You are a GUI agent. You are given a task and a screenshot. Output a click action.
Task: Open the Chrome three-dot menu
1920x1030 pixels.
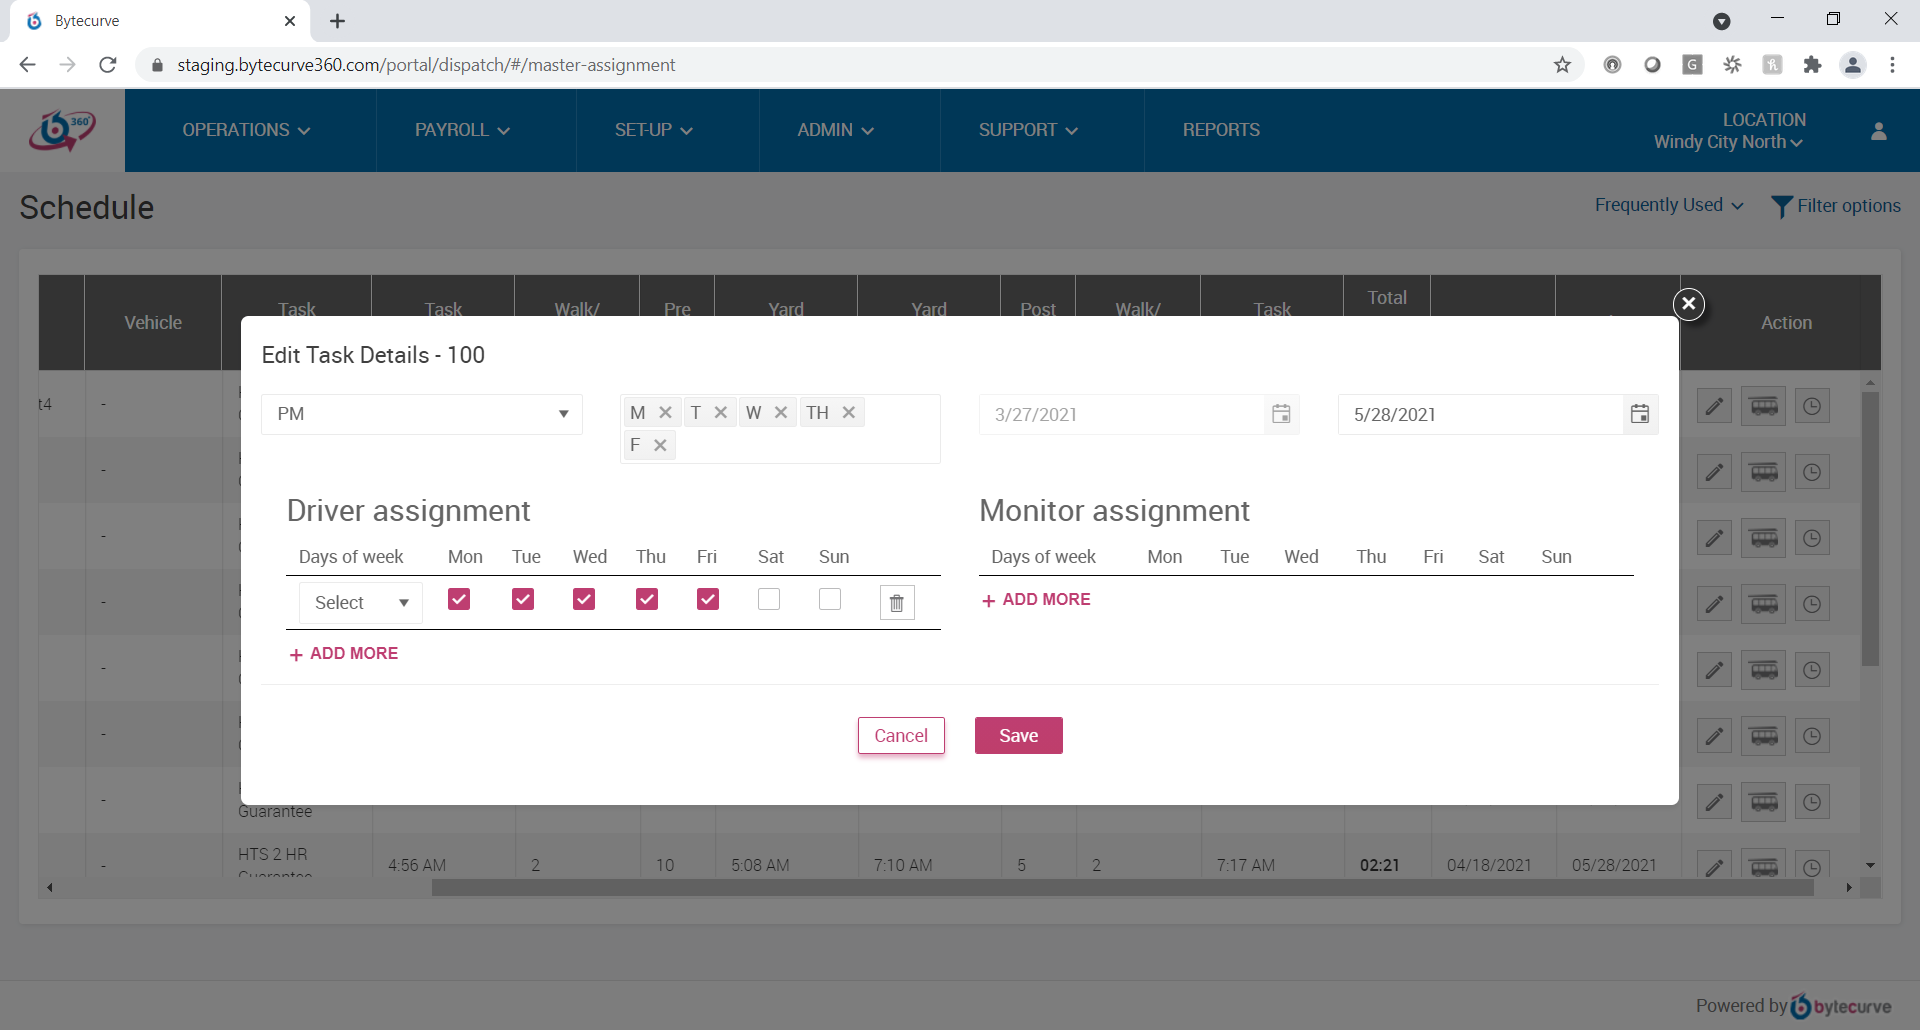(1892, 65)
